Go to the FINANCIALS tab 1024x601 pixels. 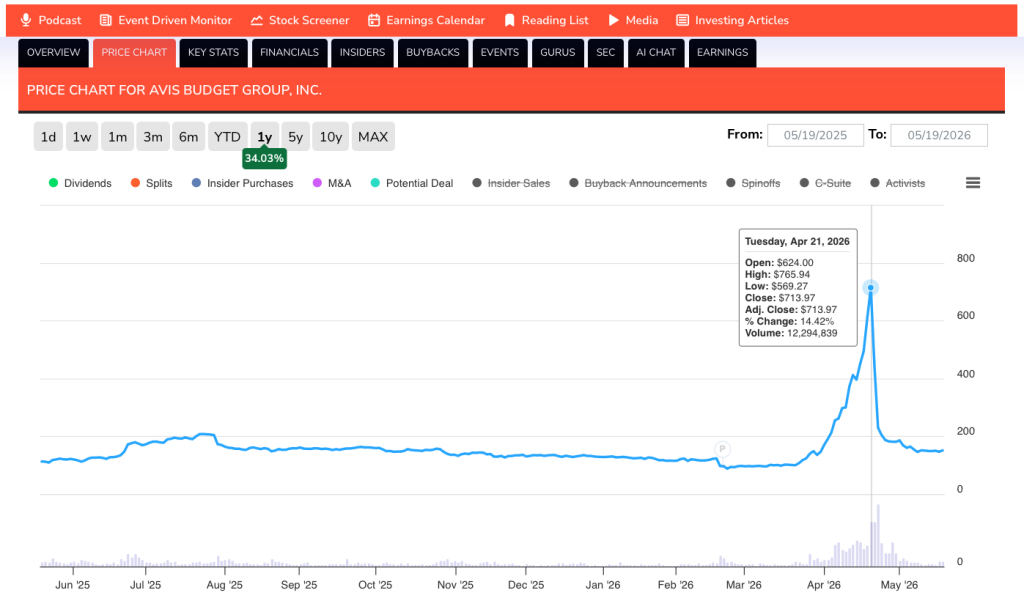[289, 52]
